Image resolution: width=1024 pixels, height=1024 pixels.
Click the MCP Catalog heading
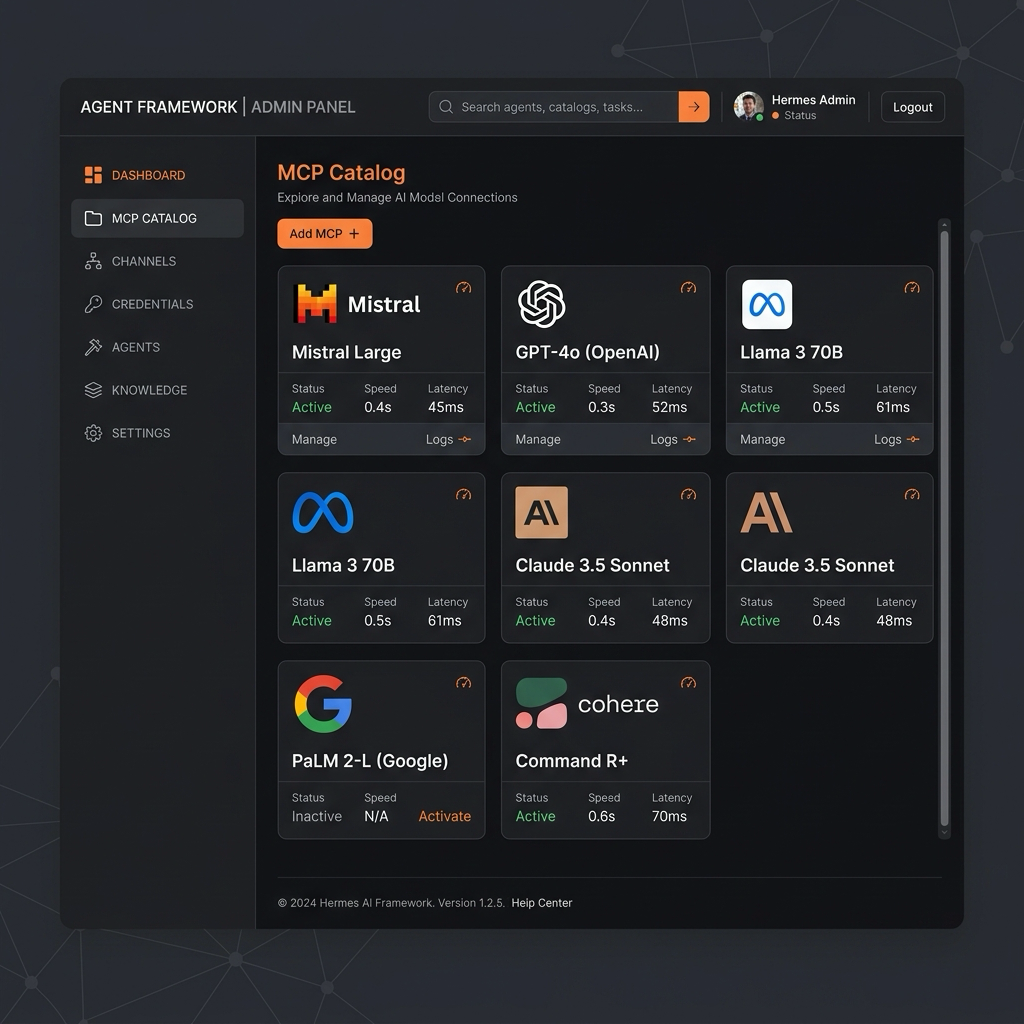pyautogui.click(x=342, y=172)
